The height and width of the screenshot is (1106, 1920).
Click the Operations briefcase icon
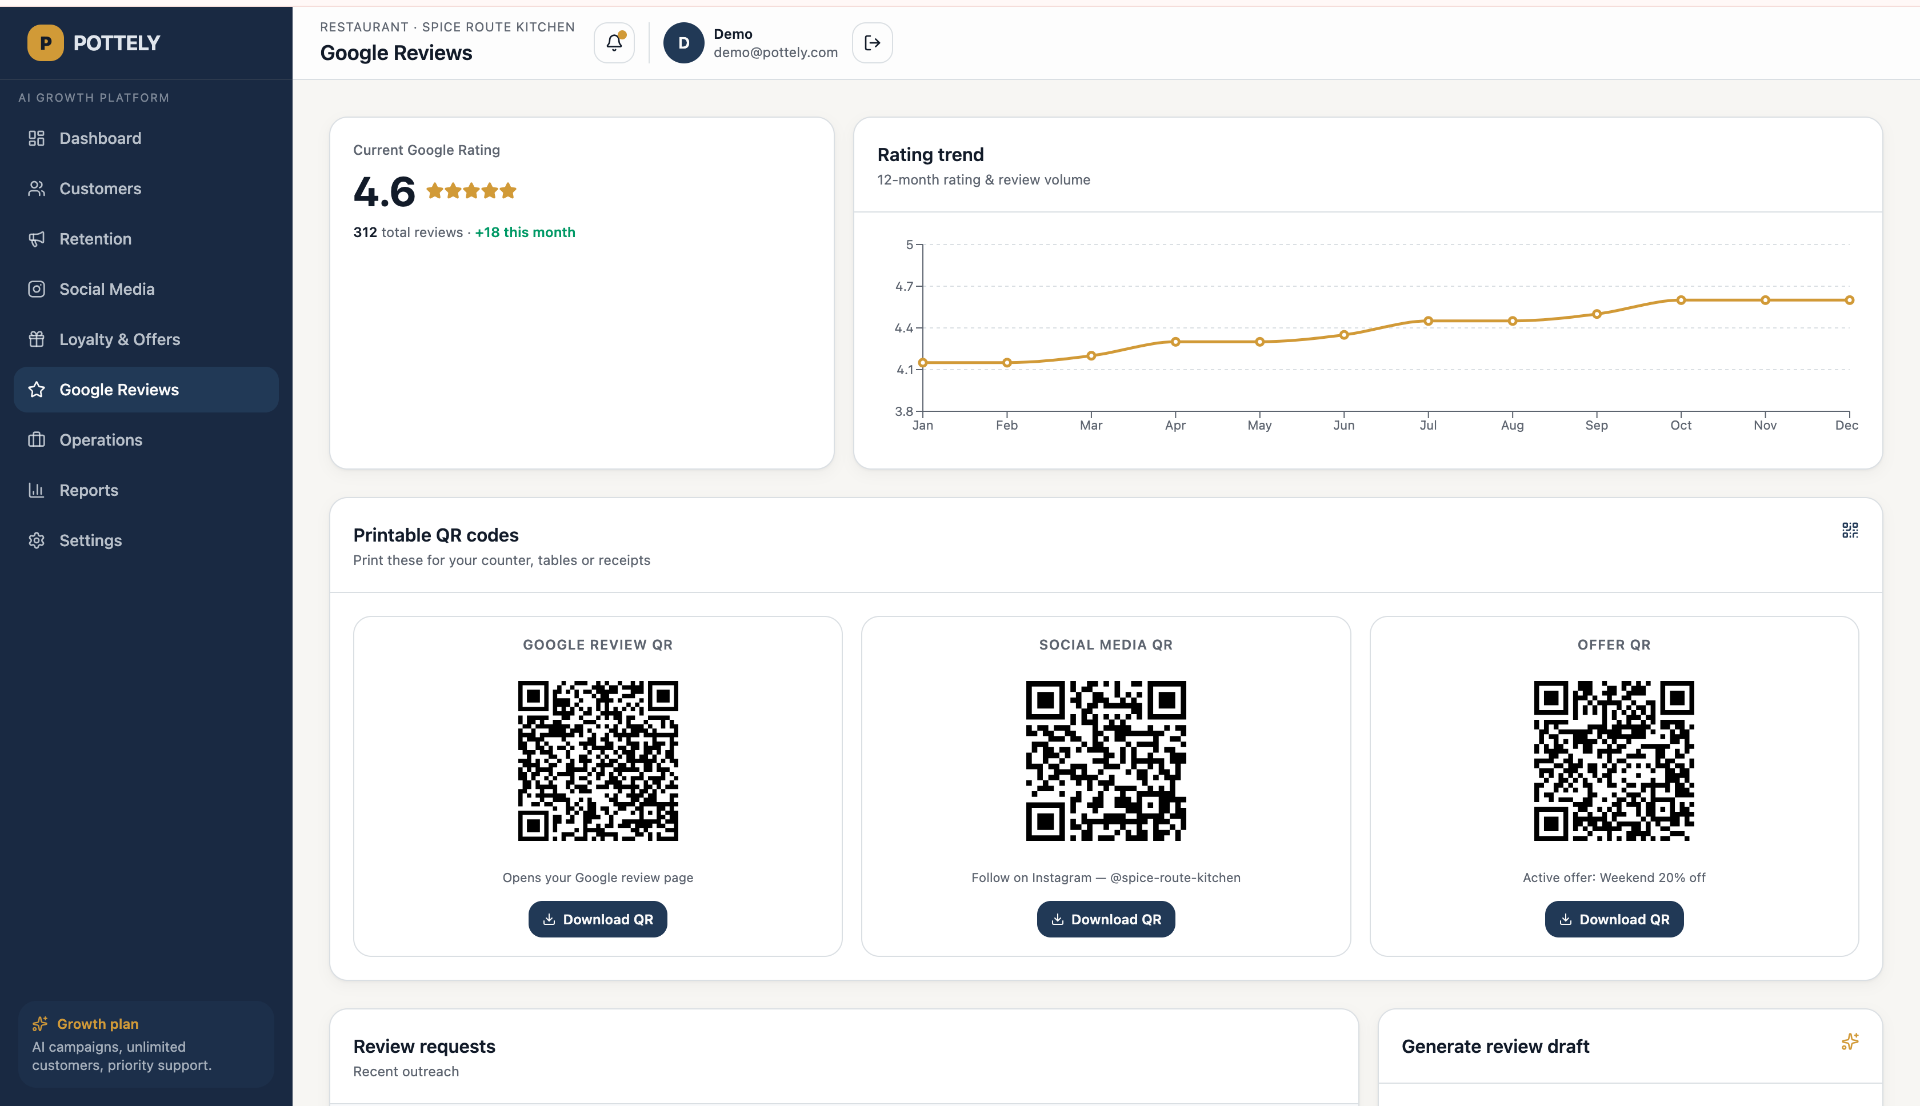tap(37, 440)
